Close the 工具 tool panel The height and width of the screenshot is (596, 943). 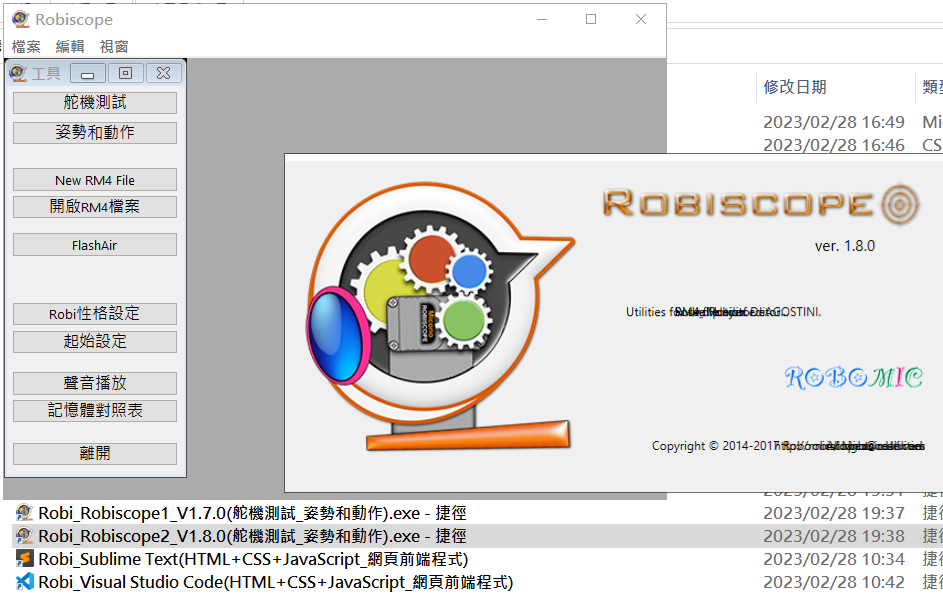click(x=163, y=73)
